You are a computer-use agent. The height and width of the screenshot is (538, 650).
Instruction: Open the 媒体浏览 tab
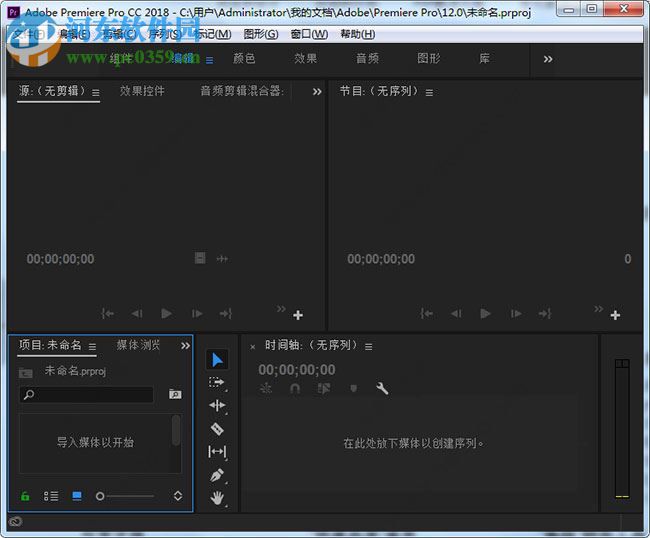(138, 345)
